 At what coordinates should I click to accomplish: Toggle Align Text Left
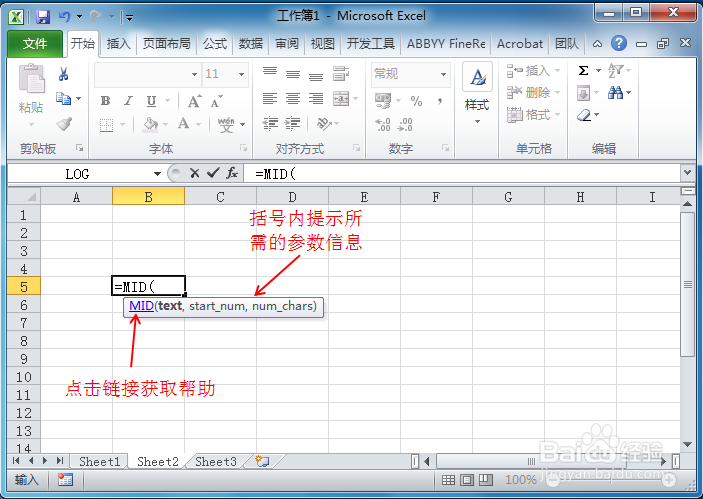tap(270, 98)
